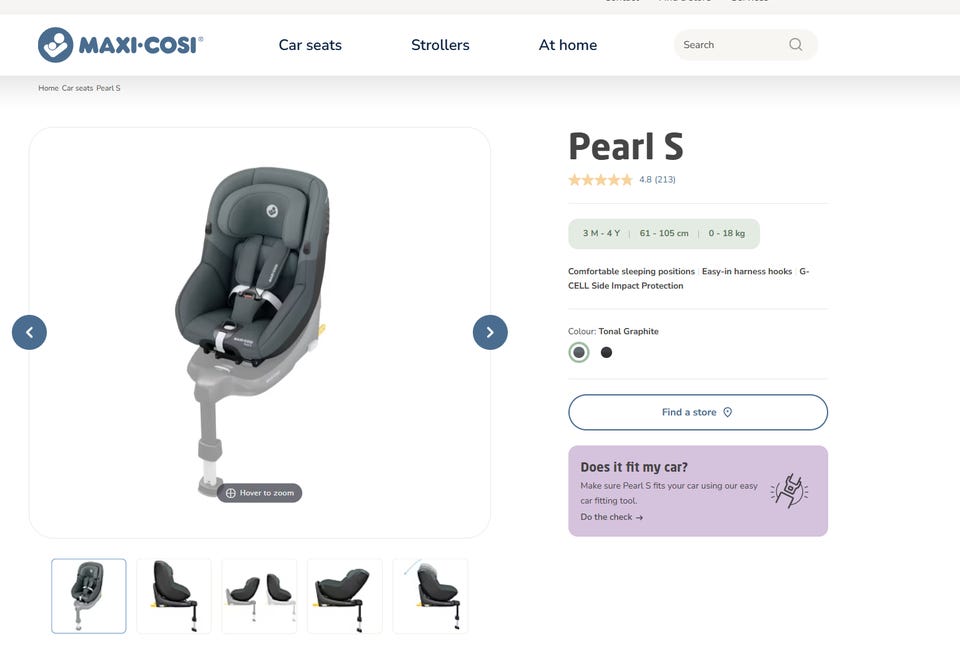Select the Tonal Graphite colour swatch
This screenshot has width=960, height=646.
(x=579, y=353)
